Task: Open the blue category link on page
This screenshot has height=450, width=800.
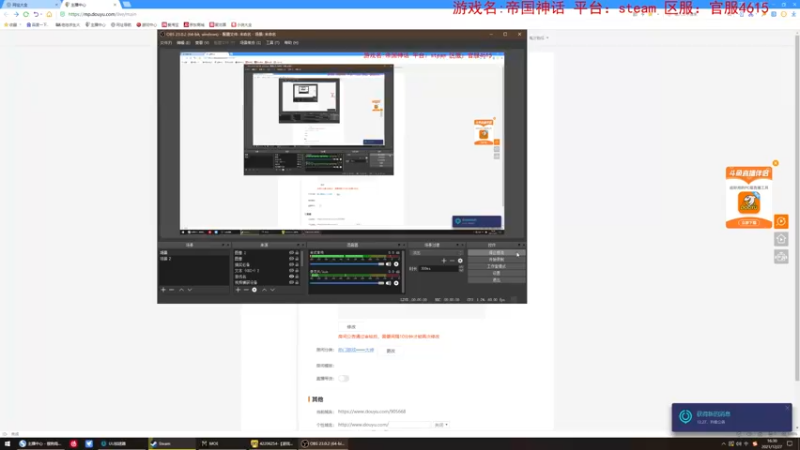Action: coord(356,350)
